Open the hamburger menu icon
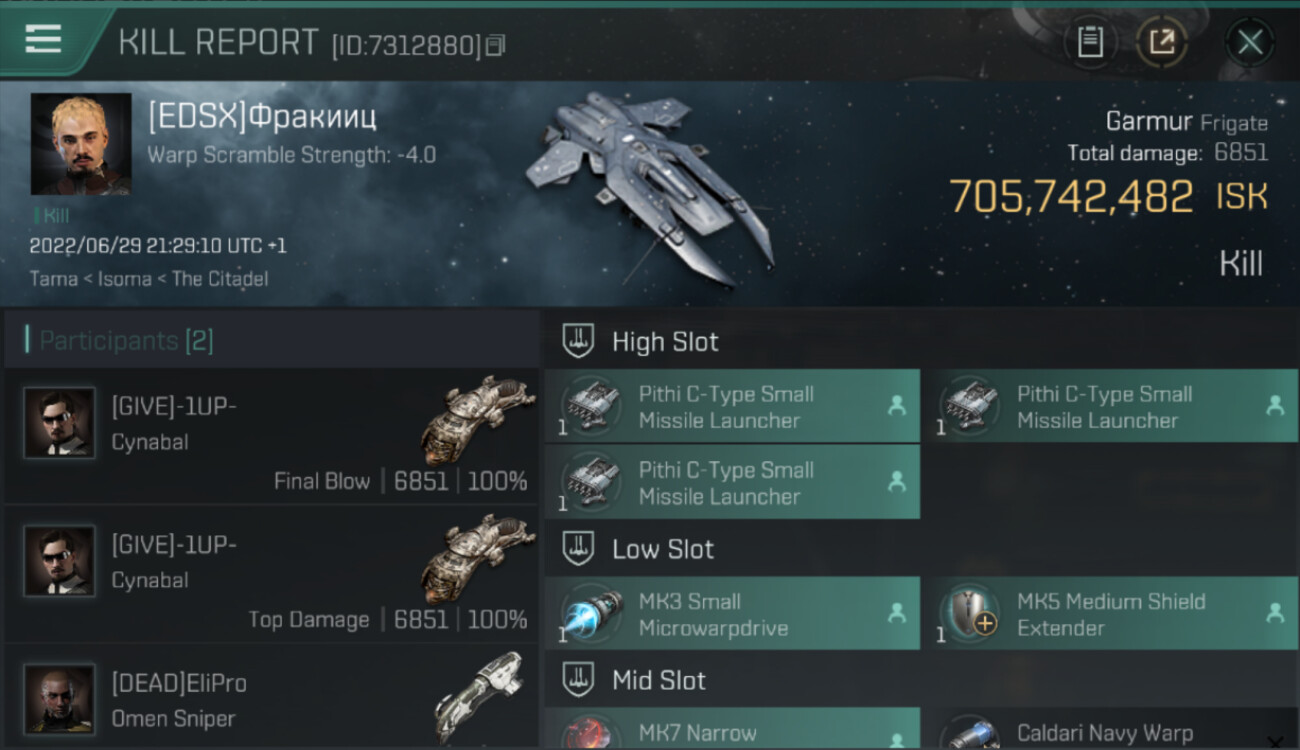This screenshot has width=1300, height=750. [43, 39]
